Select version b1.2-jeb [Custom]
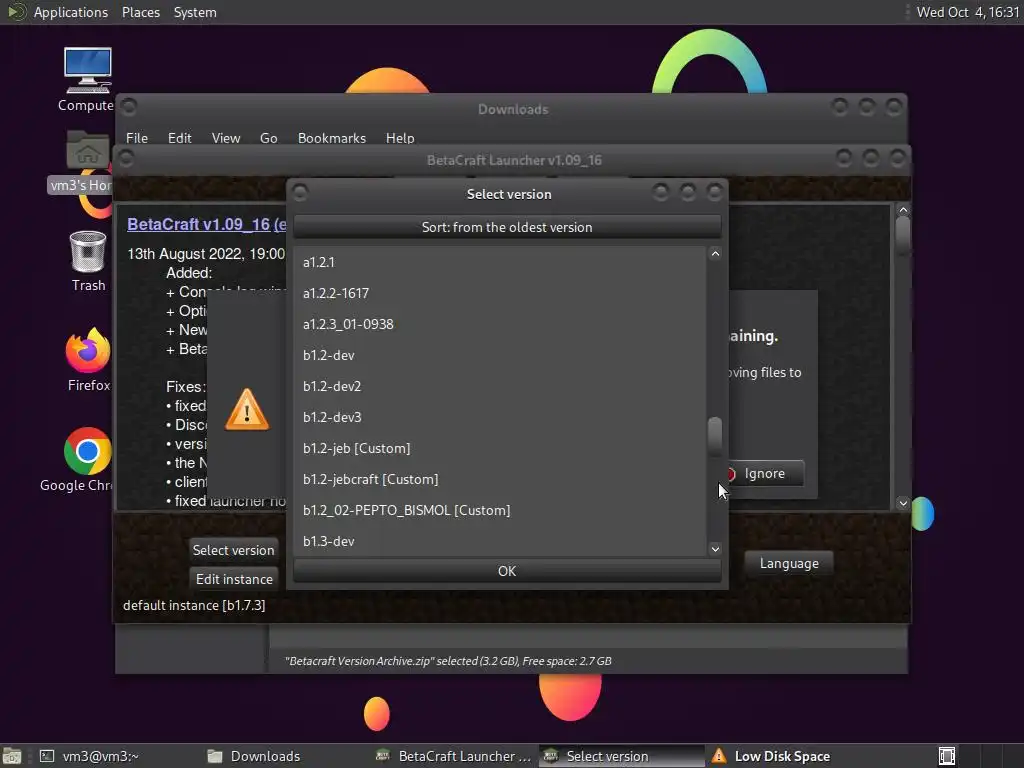Screen dimensions: 1024x768 point(500,448)
